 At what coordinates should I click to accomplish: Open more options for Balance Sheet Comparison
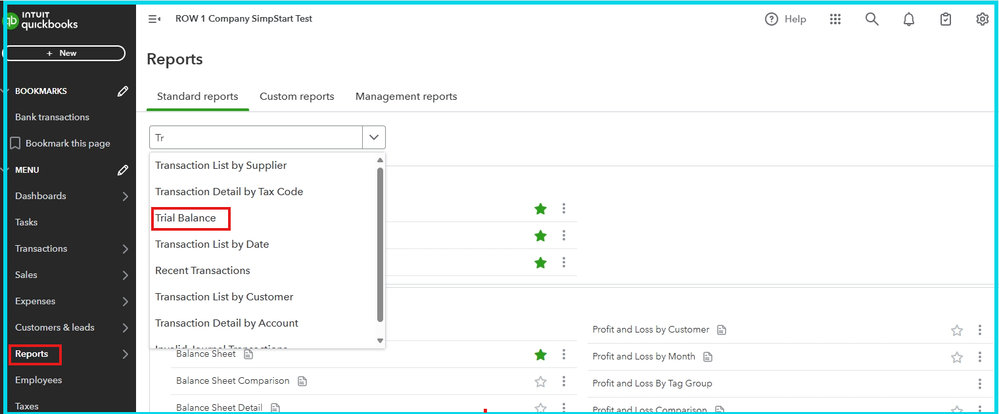[564, 381]
